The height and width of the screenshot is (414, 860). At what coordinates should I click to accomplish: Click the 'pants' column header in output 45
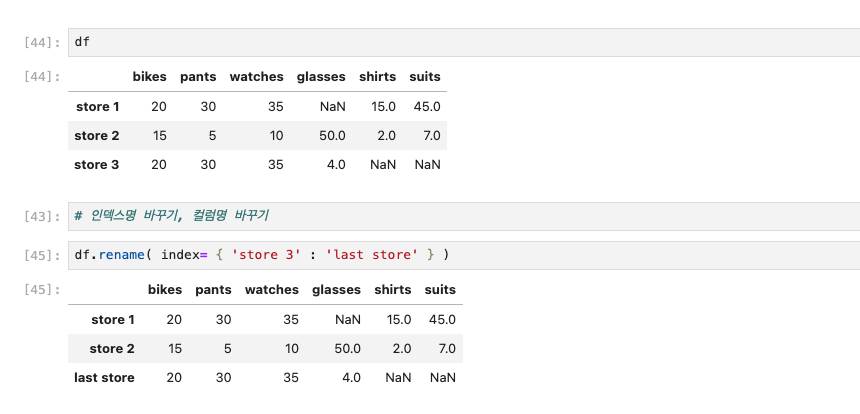[213, 290]
